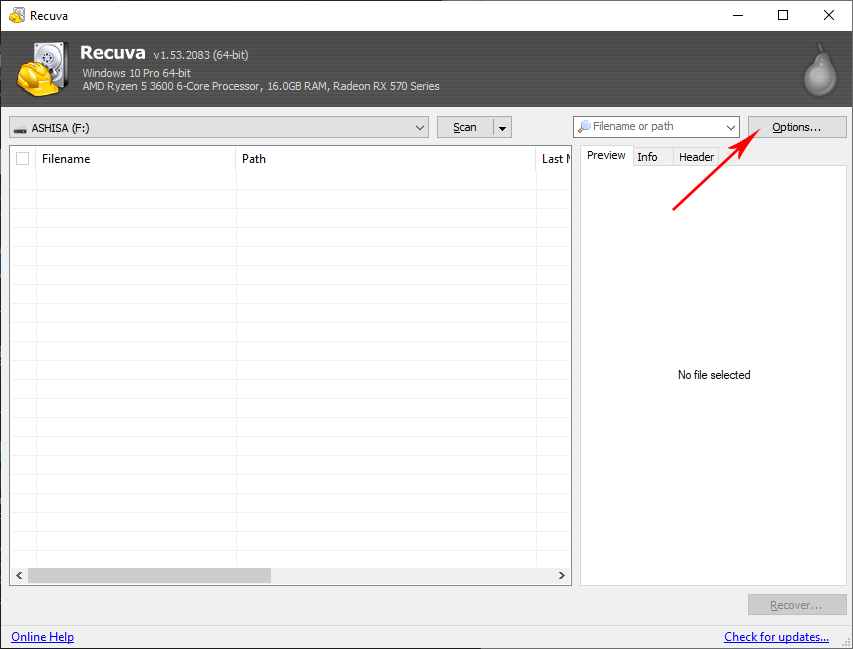
Task: Click the version text v1.53.2083 (64-bit)
Action: 201,55
